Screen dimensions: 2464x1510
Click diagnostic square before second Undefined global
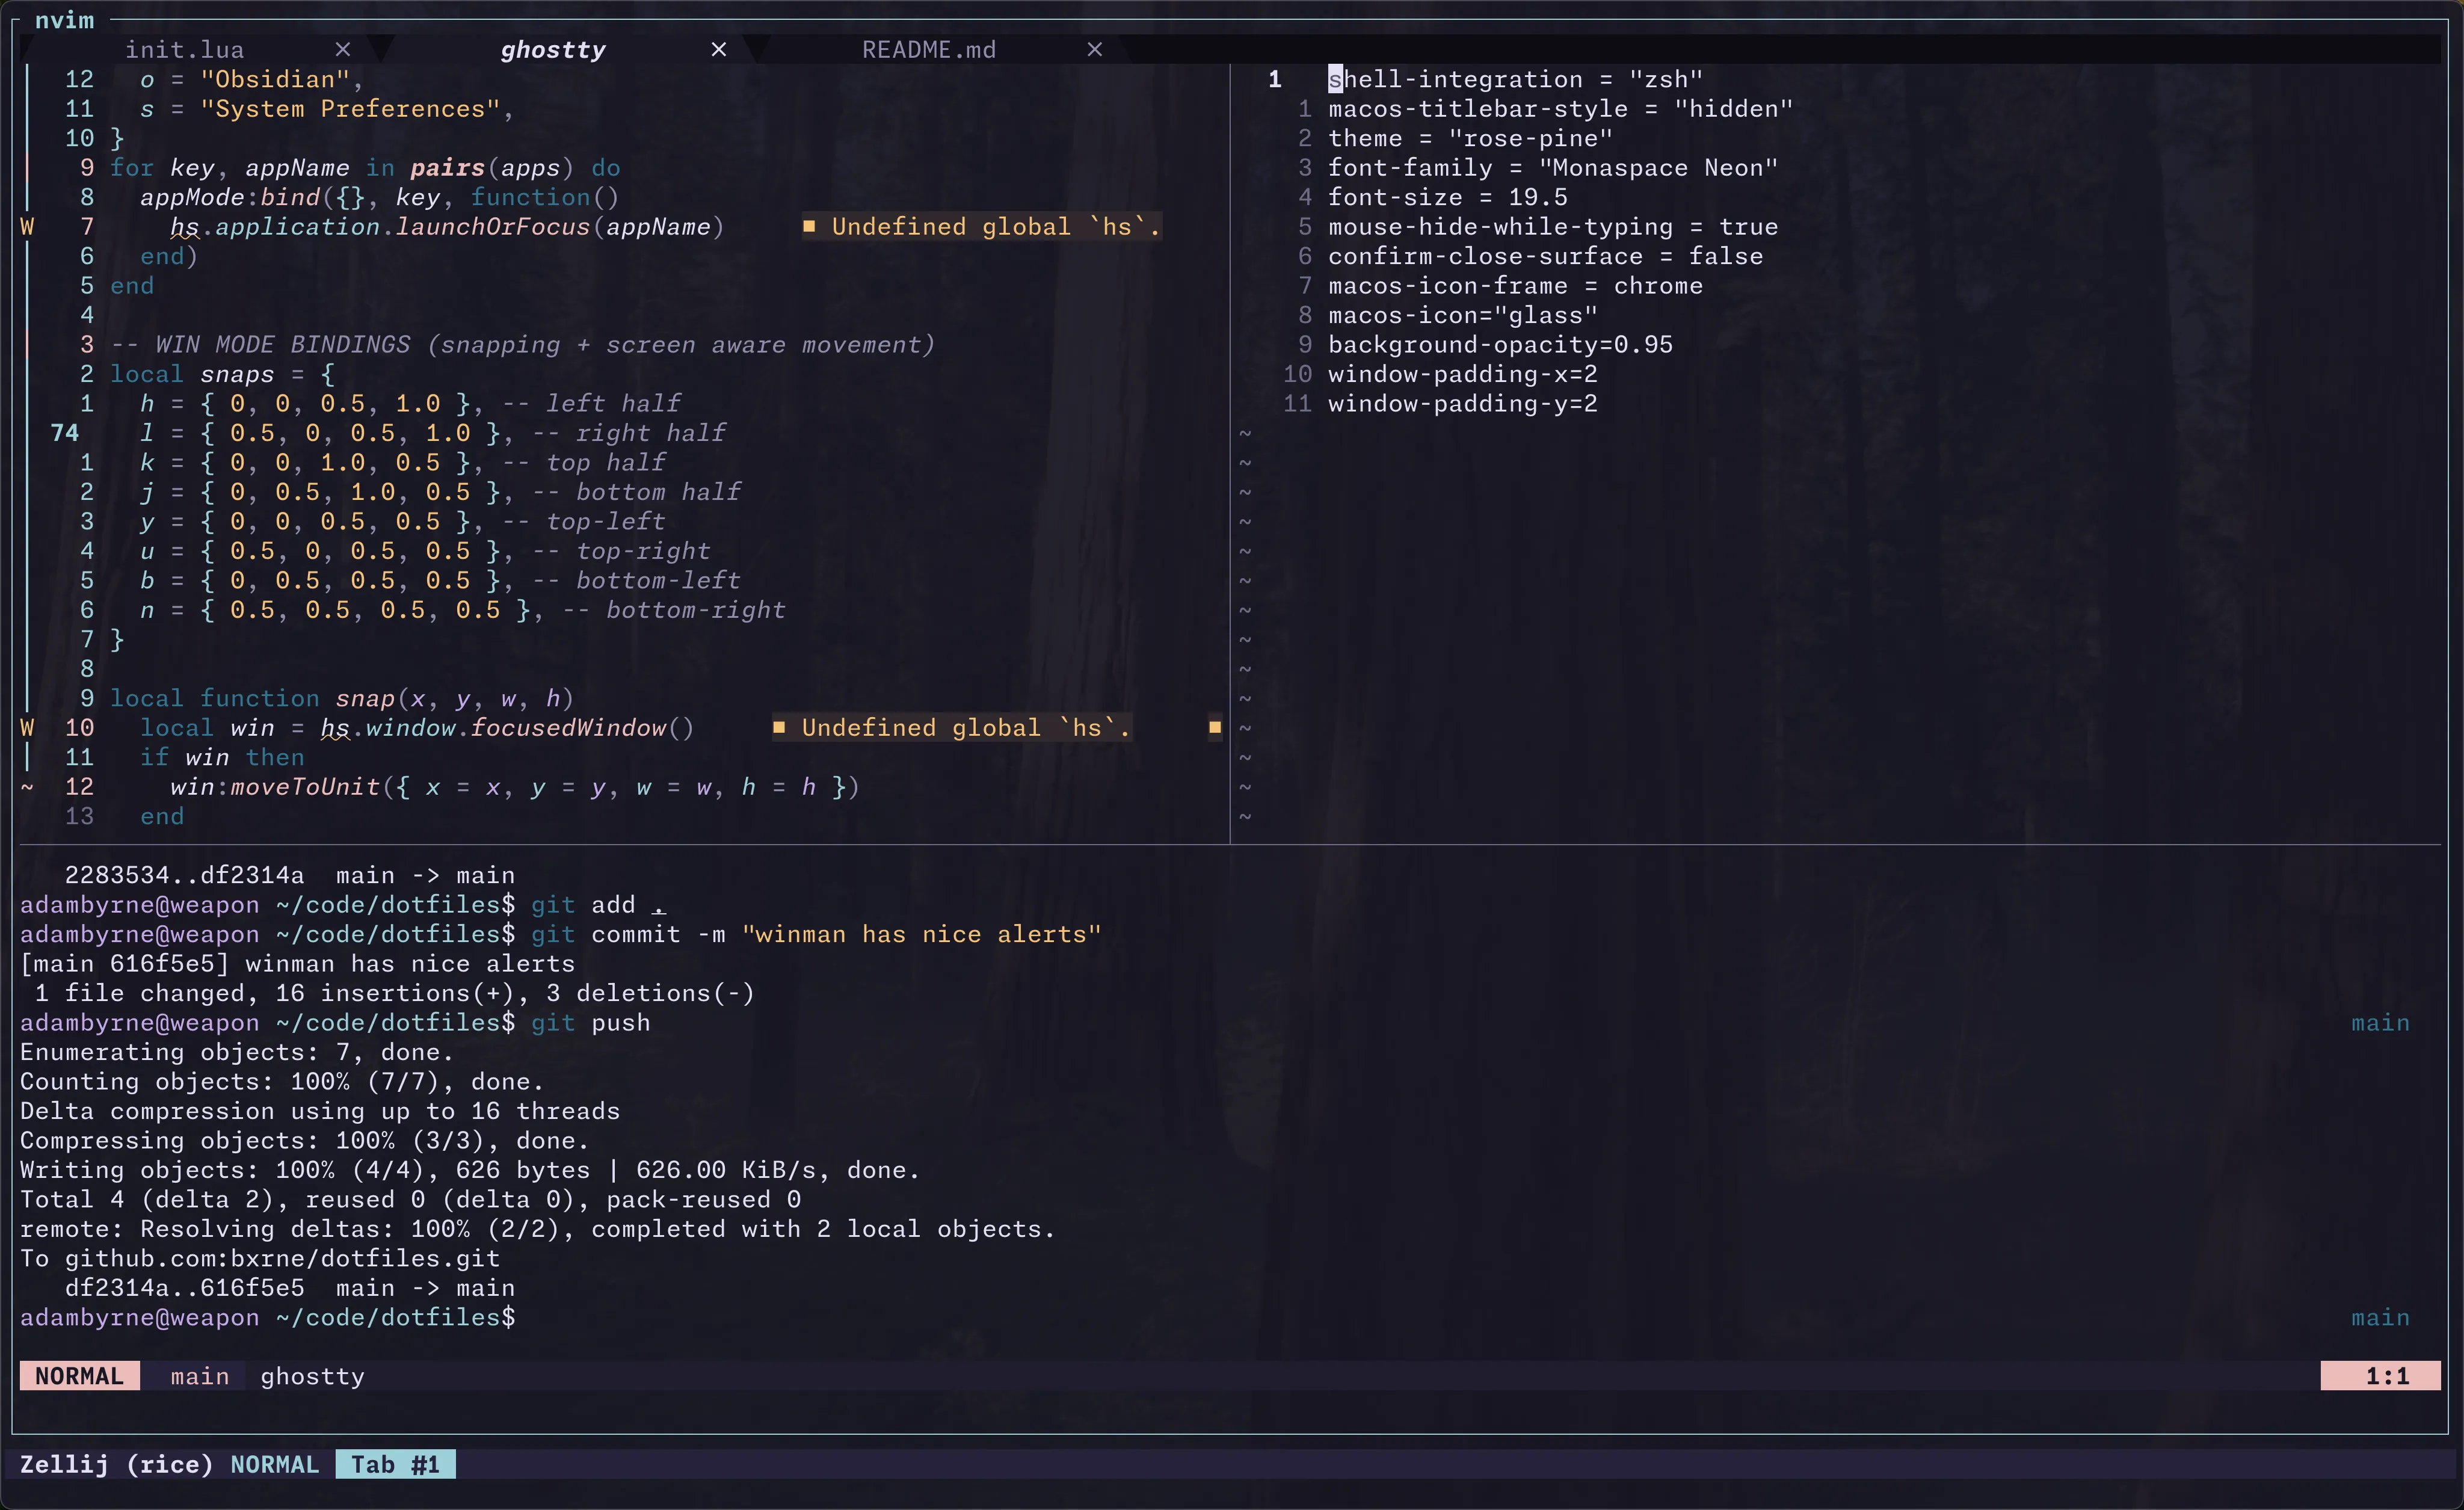tap(779, 728)
